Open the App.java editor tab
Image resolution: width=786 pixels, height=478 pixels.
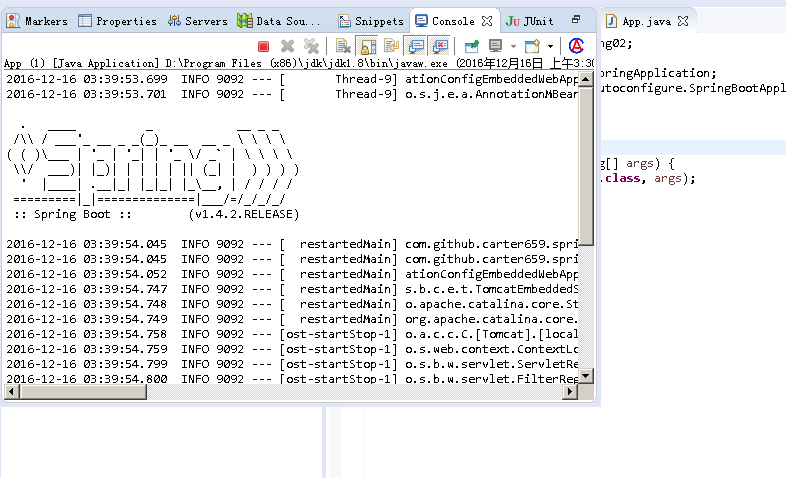coord(645,21)
